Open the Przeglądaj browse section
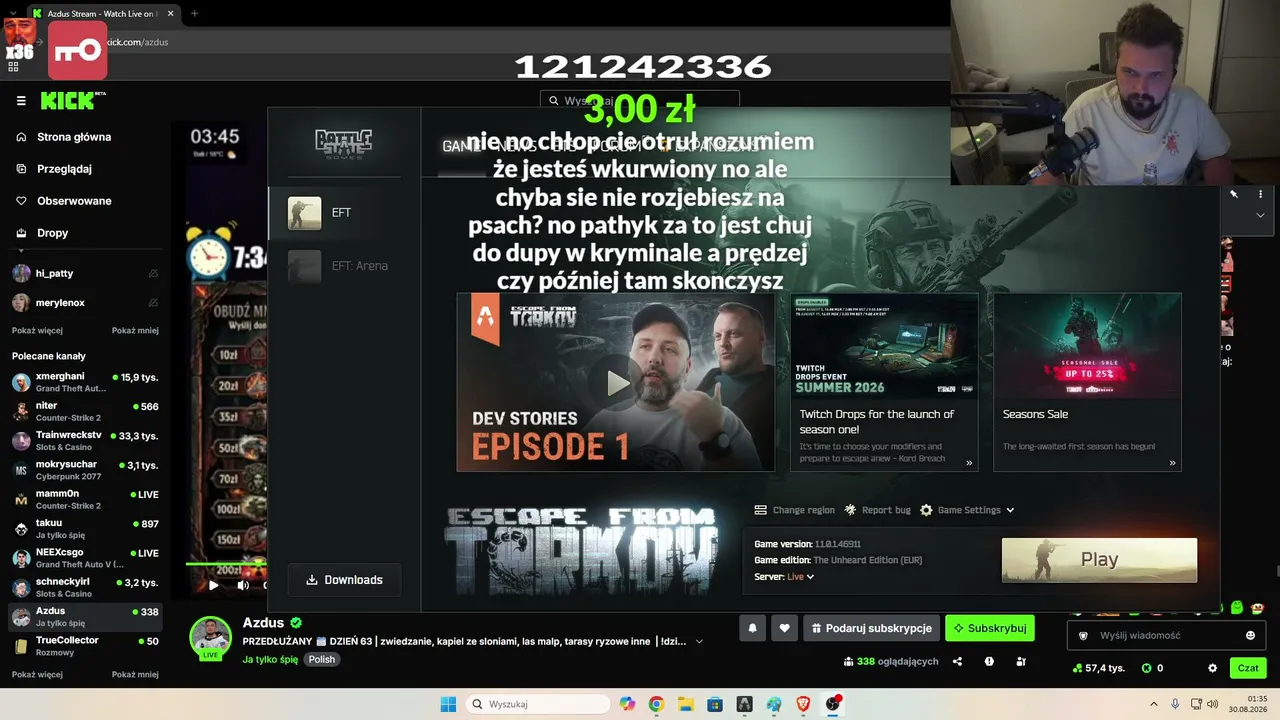Image resolution: width=1280 pixels, height=720 pixels. pyautogui.click(x=64, y=169)
